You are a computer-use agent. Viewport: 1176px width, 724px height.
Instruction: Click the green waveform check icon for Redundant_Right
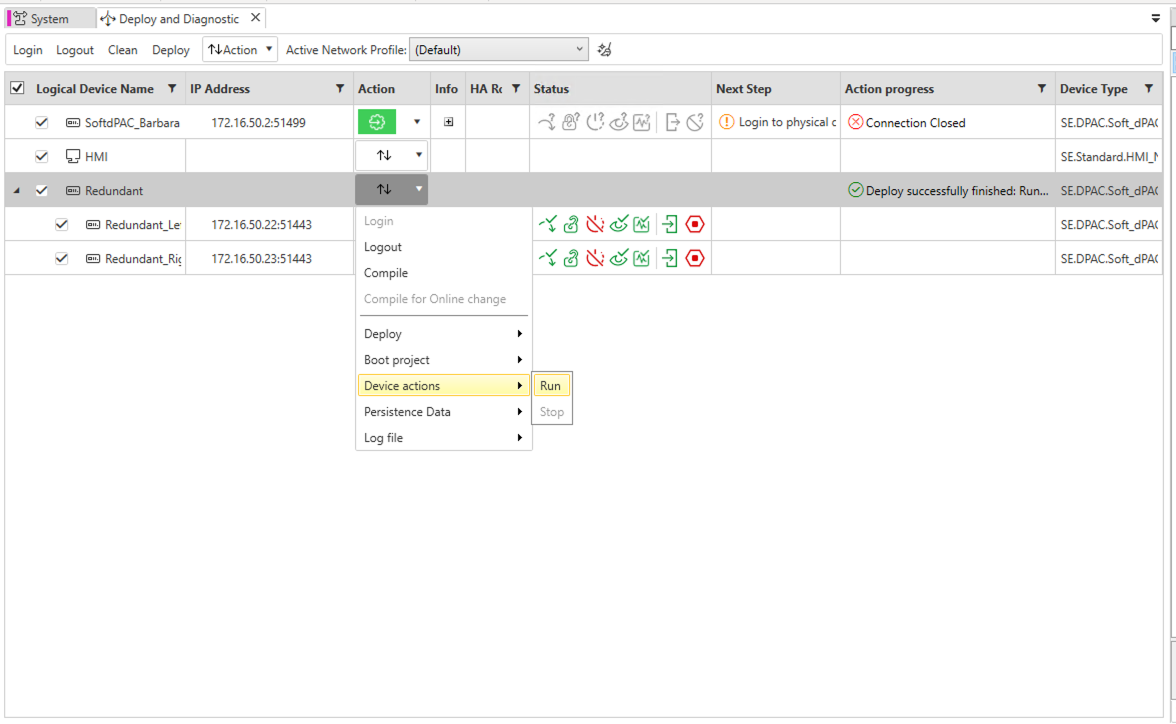tap(641, 258)
